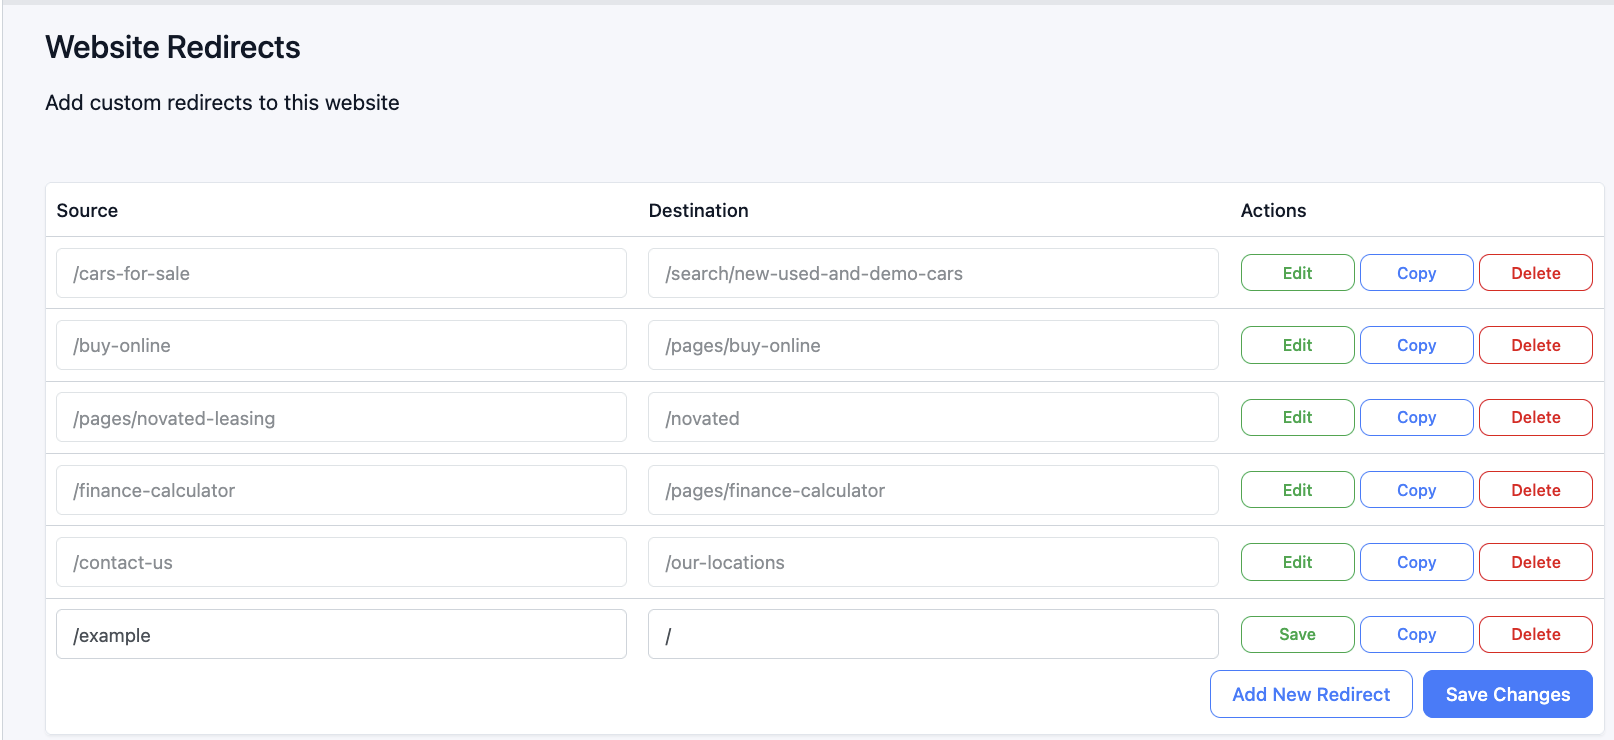Copy the /cars-for-sale redirect row
Viewport: 1614px width, 740px height.
(1416, 273)
